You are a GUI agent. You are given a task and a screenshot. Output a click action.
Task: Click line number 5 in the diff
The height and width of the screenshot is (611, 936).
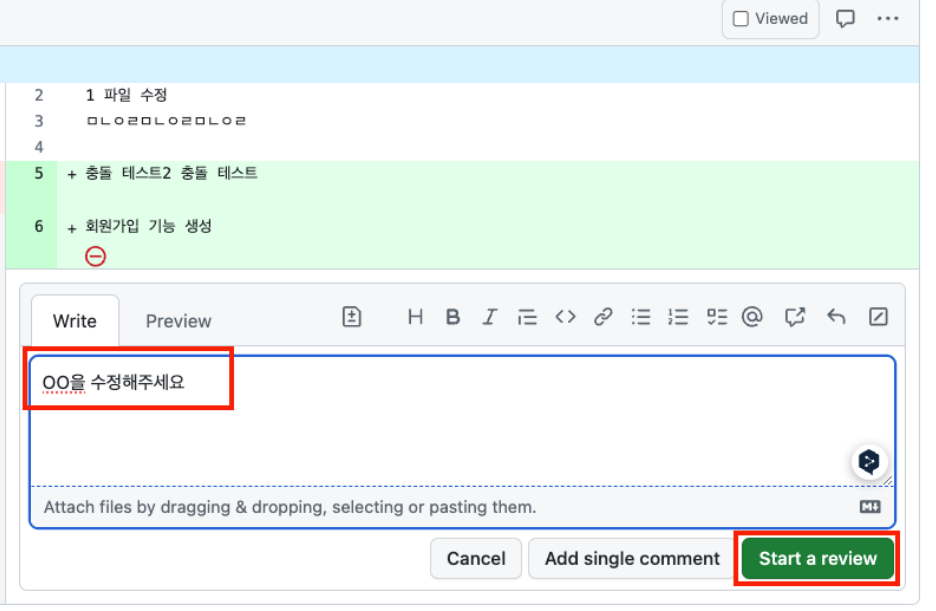click(x=39, y=174)
